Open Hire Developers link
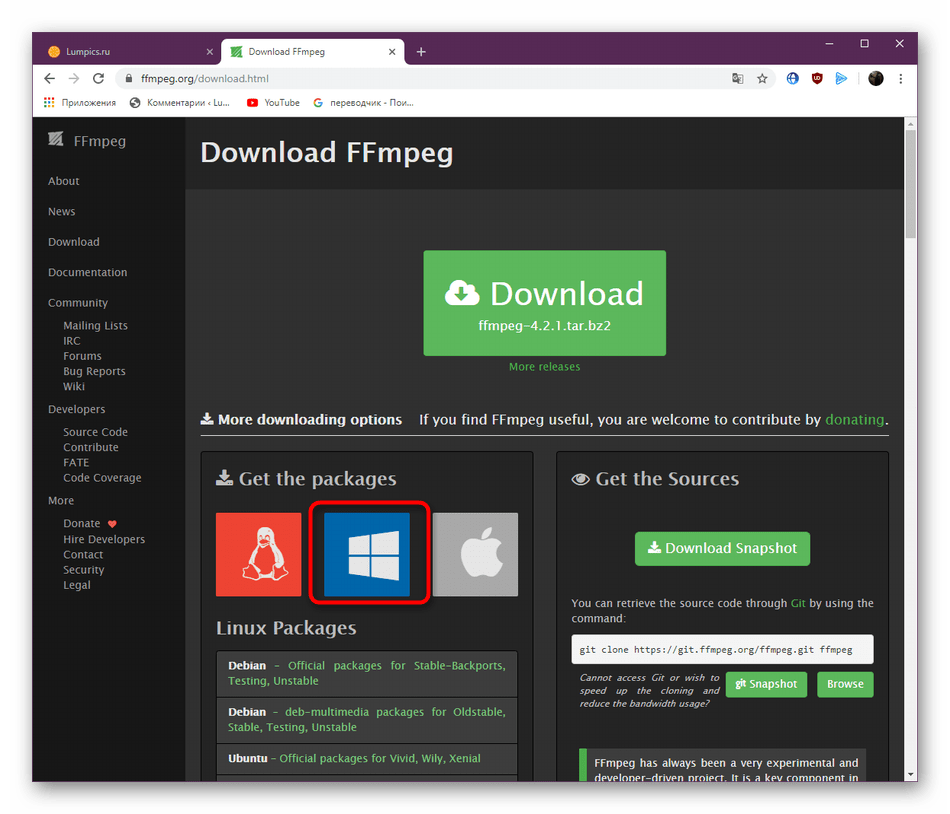The width and height of the screenshot is (950, 814). click(104, 539)
